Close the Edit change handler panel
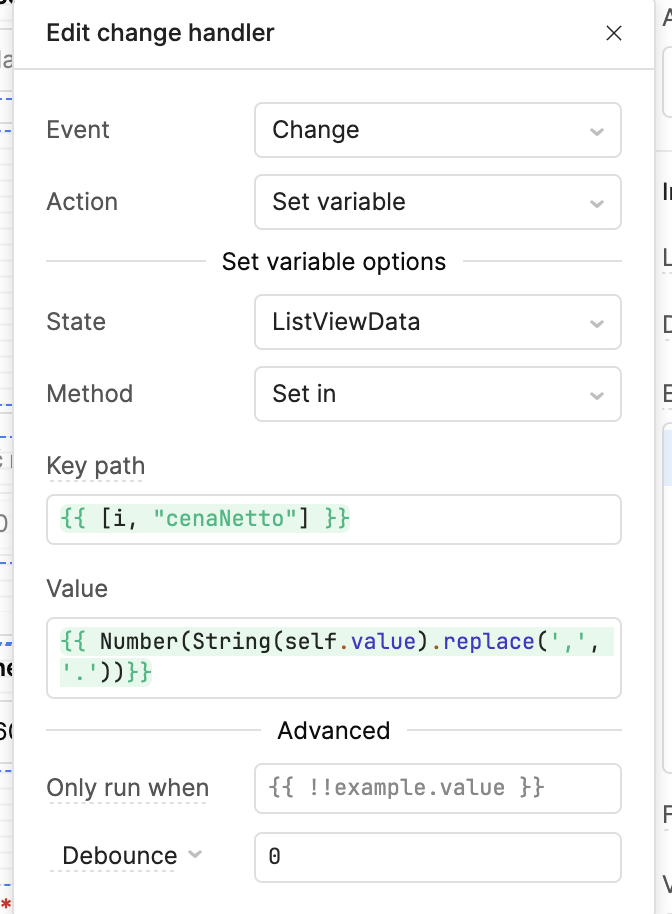This screenshot has width=672, height=914. [x=614, y=33]
